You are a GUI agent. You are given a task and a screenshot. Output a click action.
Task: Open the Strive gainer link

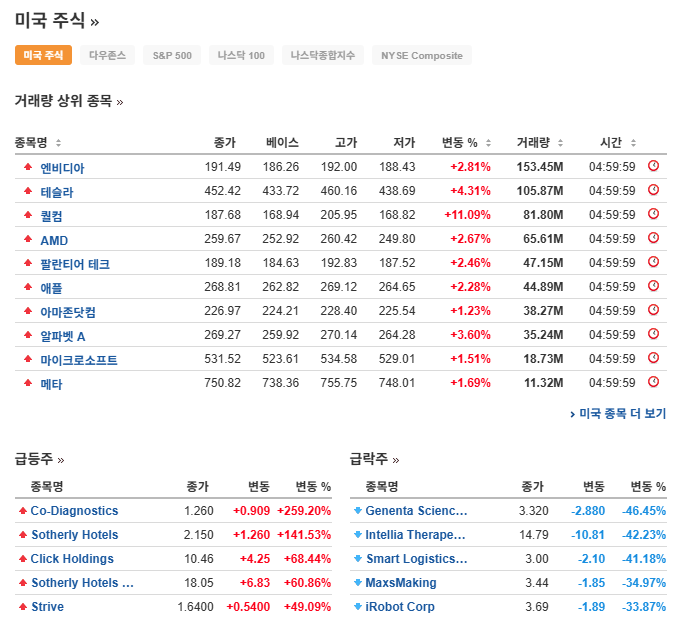coord(47,607)
